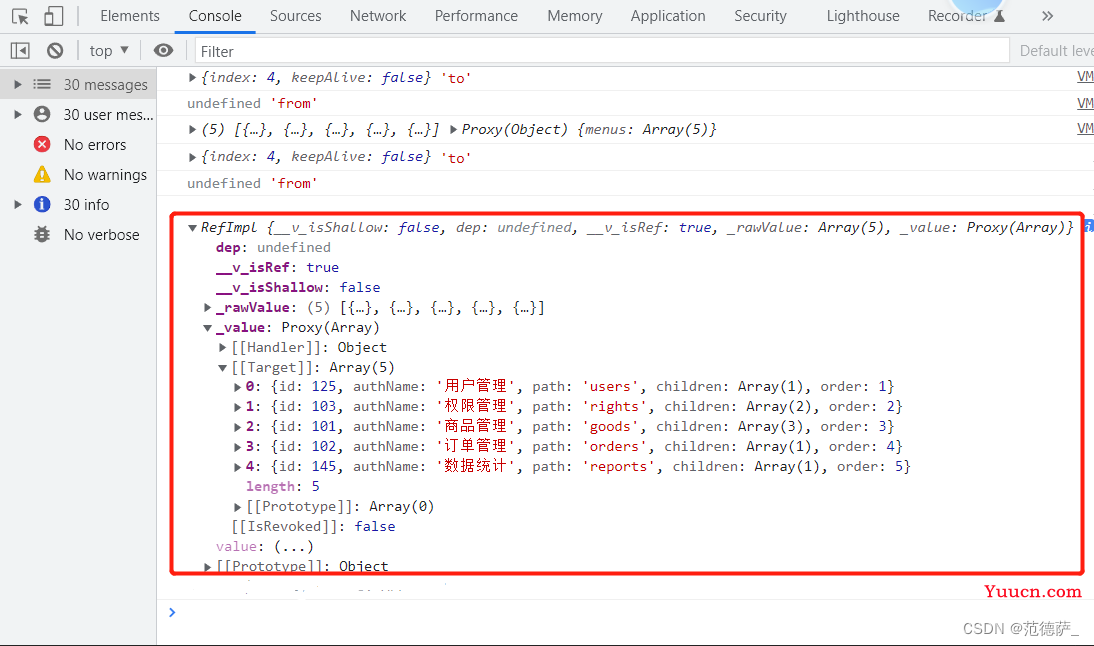This screenshot has width=1094, height=646.
Task: Switch to the Console tab
Action: click(x=215, y=16)
